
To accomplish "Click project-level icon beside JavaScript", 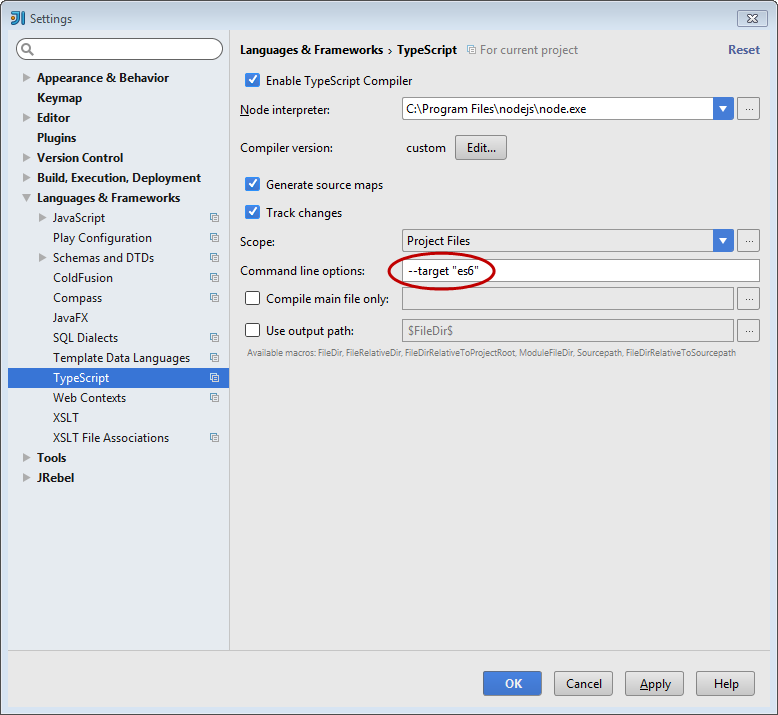I will click(214, 218).
